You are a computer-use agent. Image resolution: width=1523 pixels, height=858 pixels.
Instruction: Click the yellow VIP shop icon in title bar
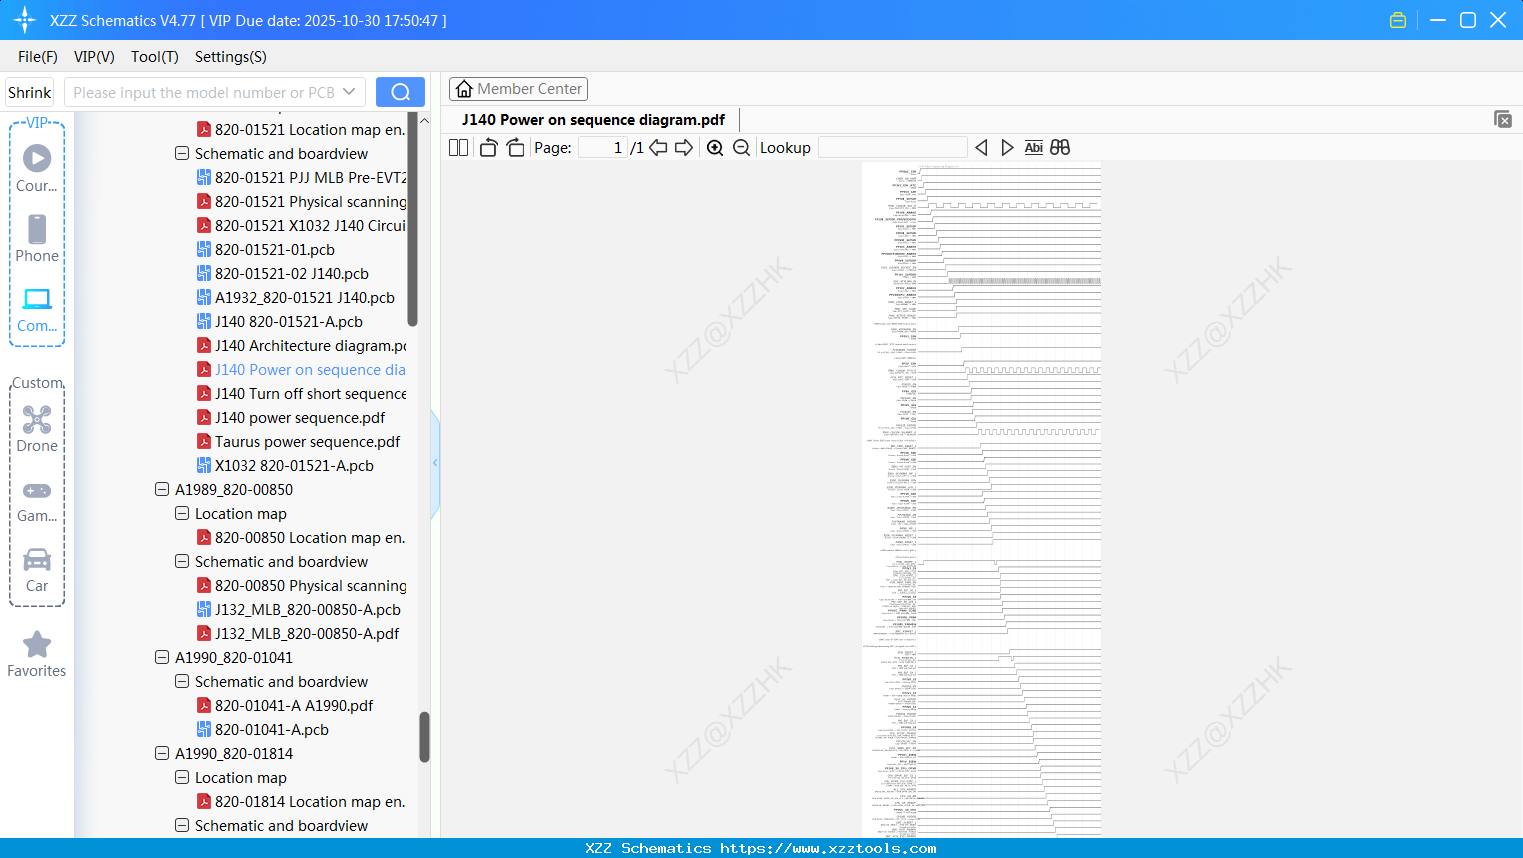[1398, 20]
